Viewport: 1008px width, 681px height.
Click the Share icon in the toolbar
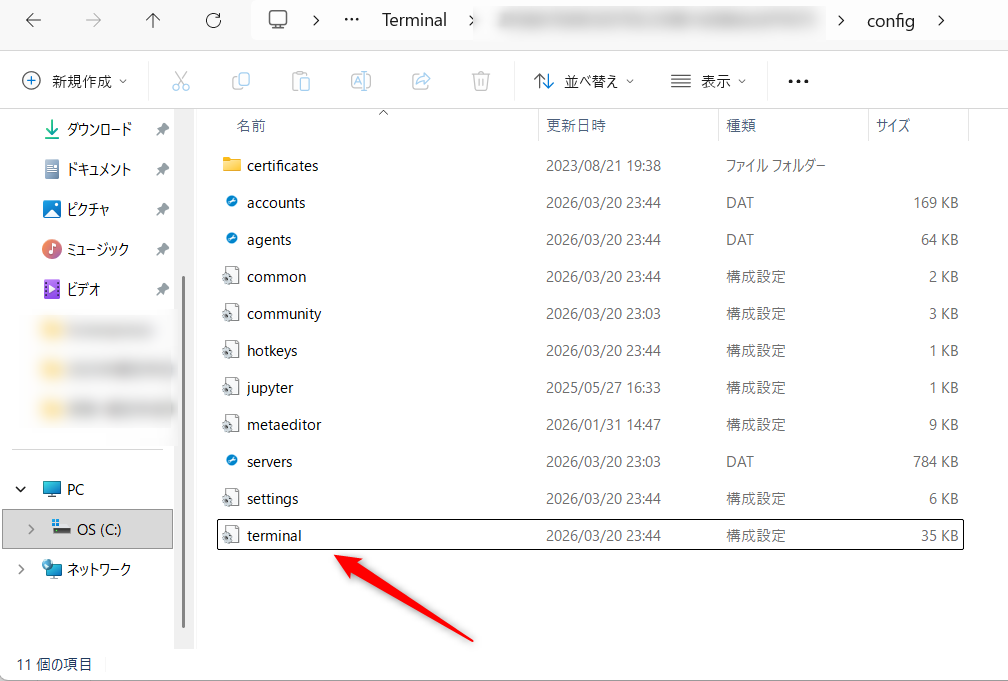pos(420,81)
